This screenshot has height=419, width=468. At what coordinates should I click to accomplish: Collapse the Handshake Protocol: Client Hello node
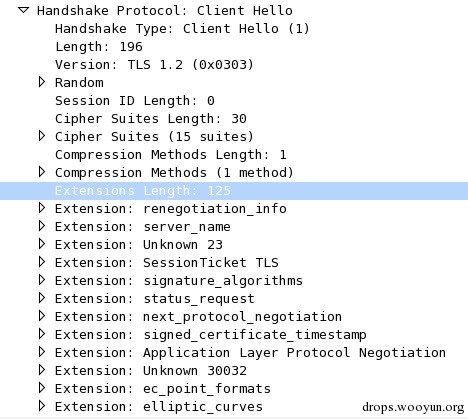pos(24,10)
